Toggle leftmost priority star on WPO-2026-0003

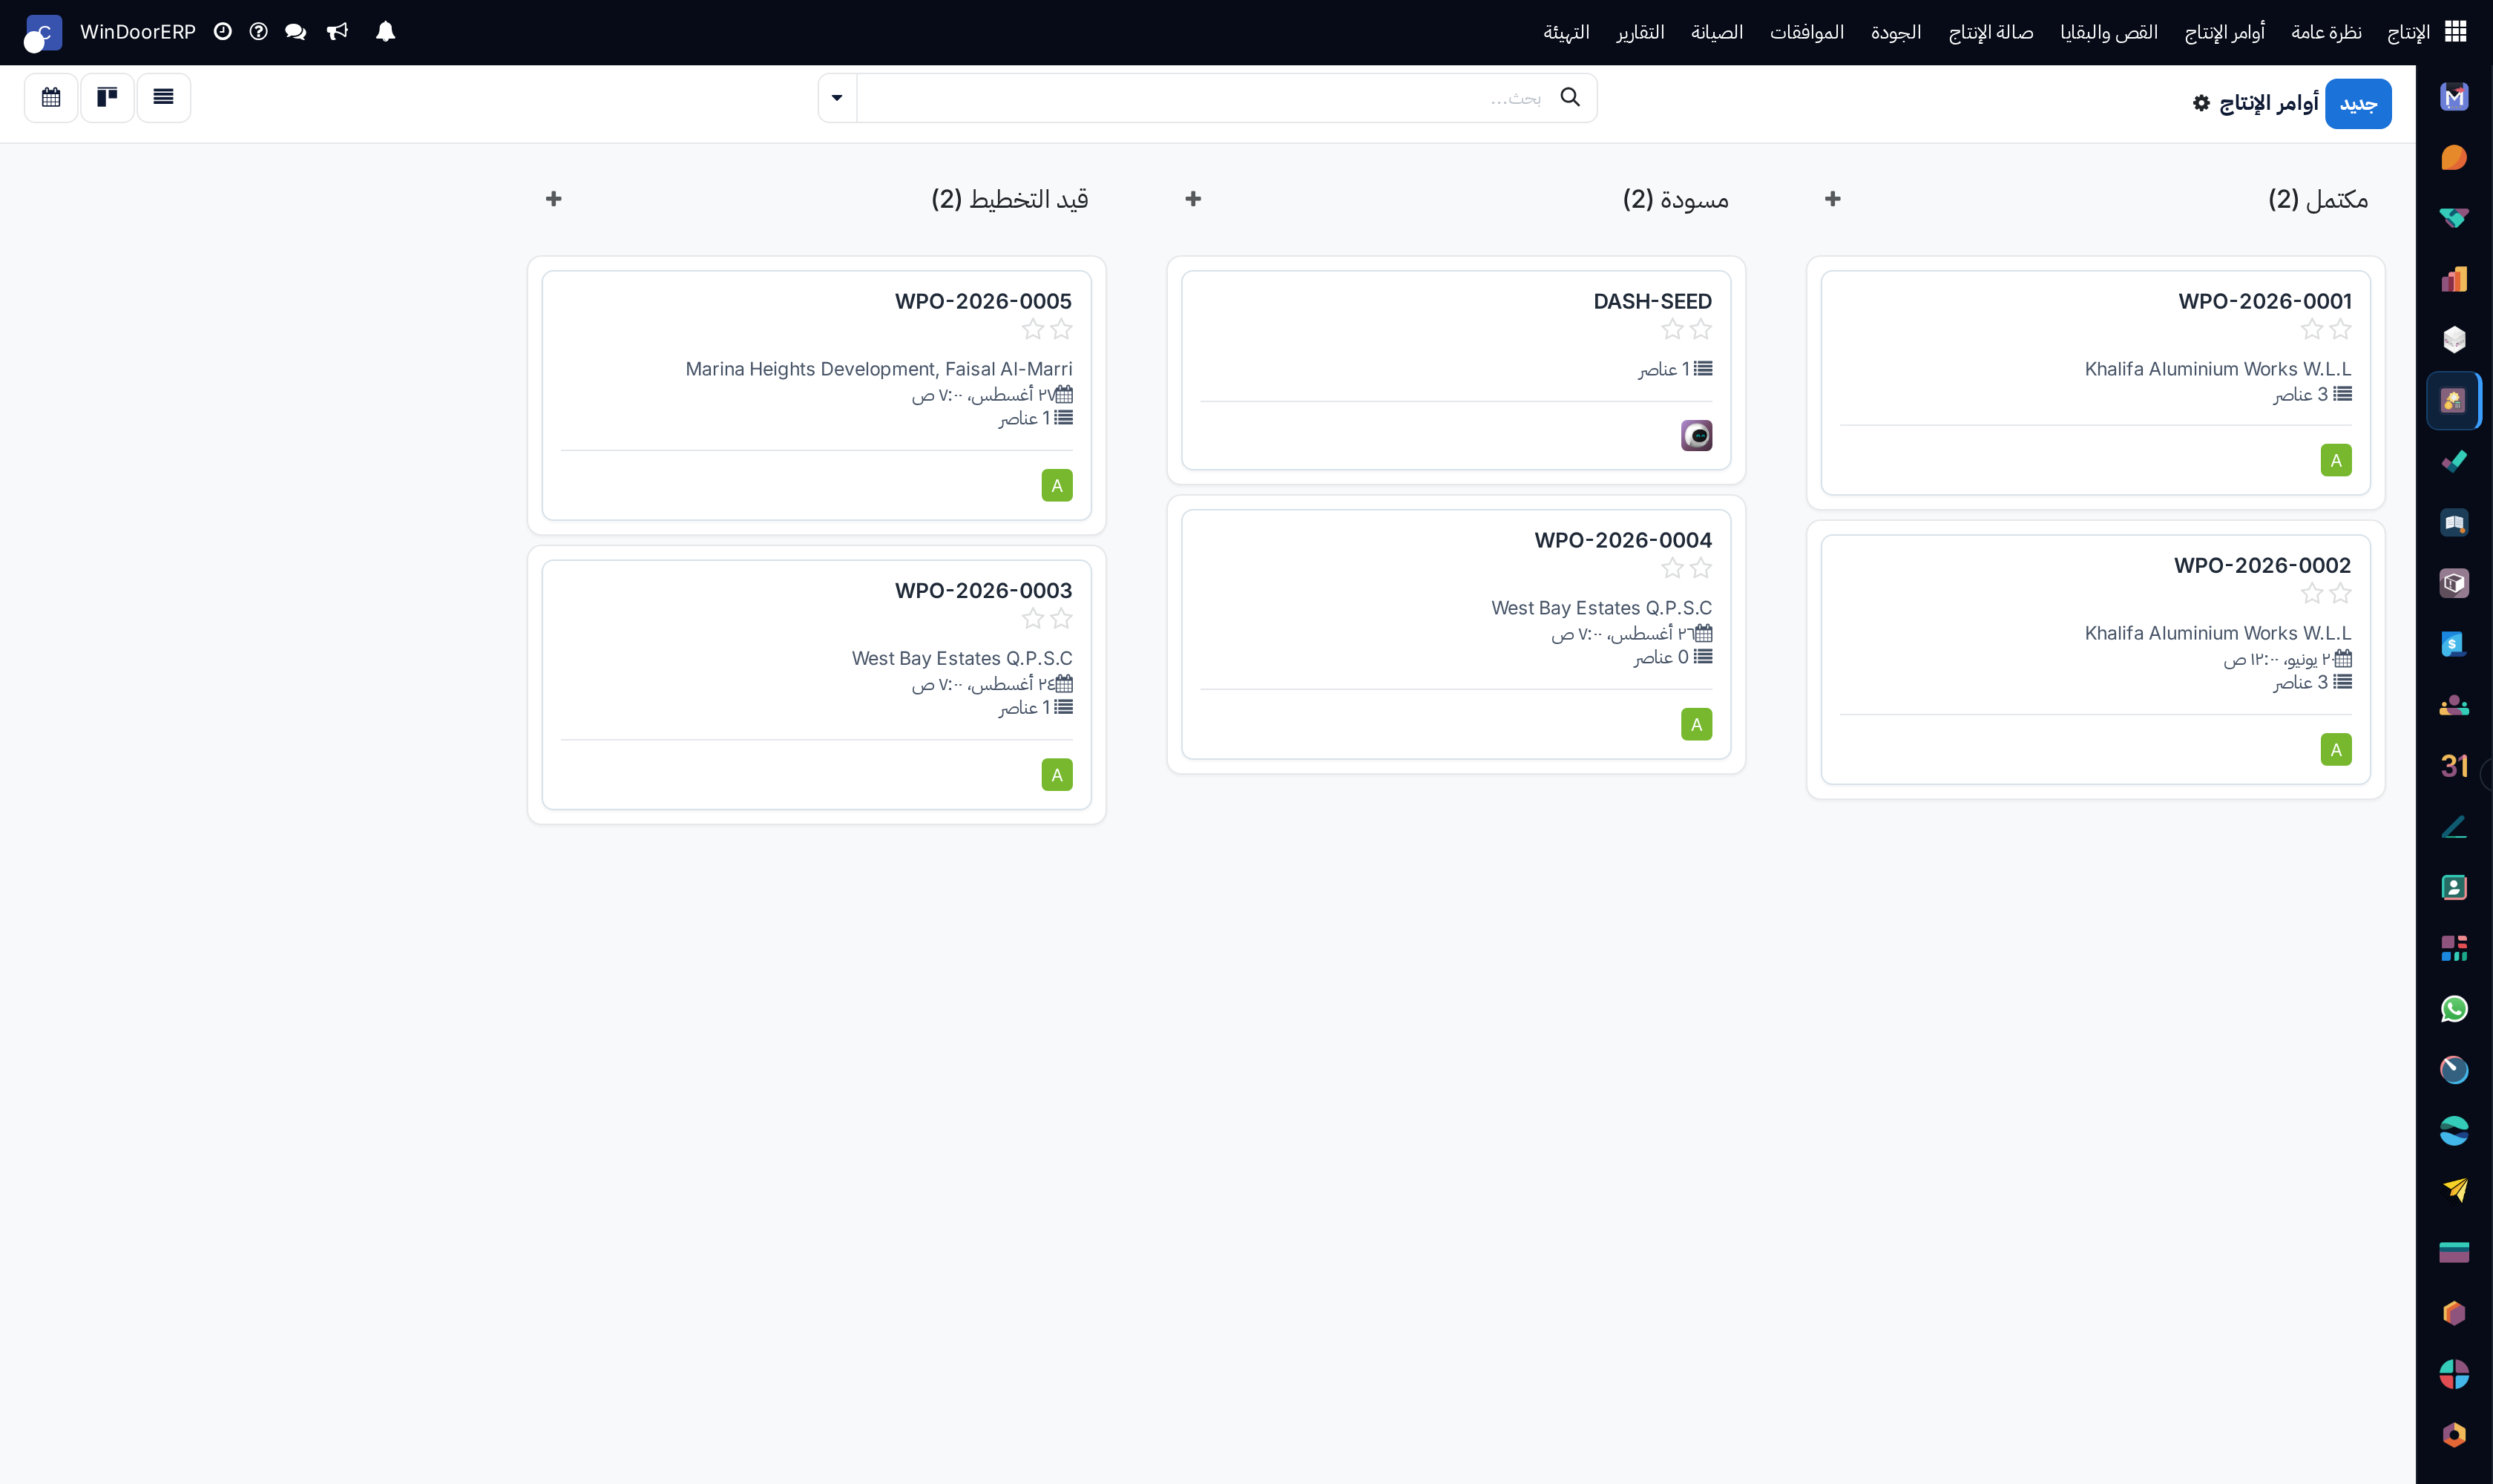tap(1033, 619)
